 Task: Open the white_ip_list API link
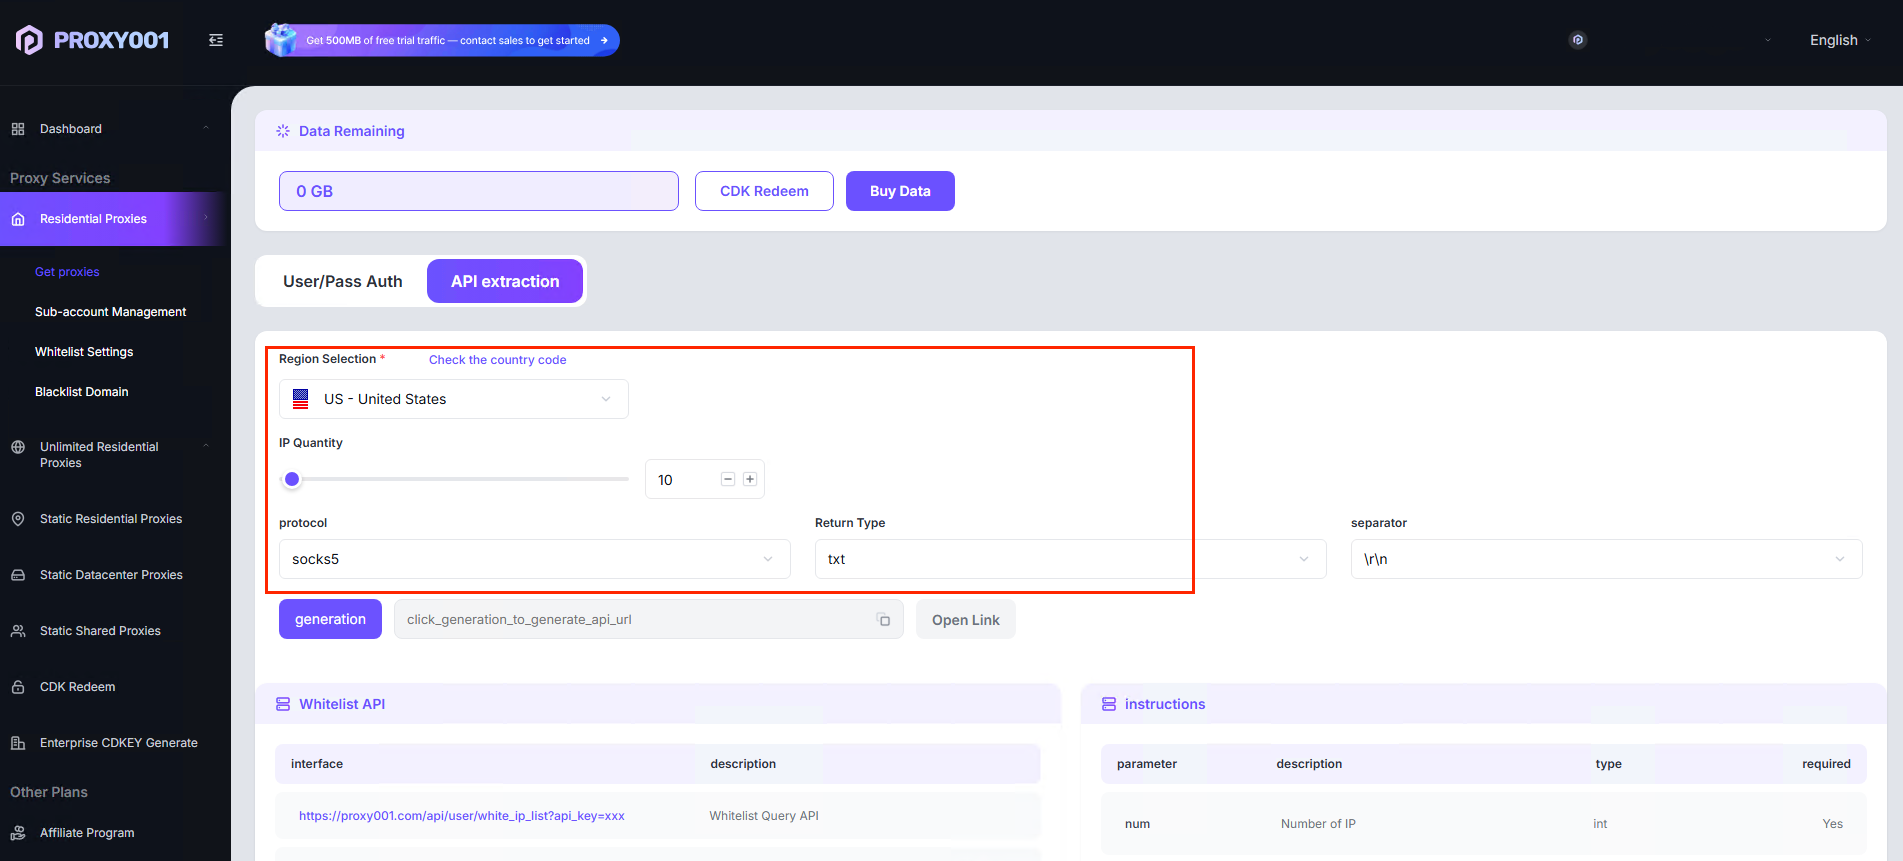pyautogui.click(x=462, y=816)
